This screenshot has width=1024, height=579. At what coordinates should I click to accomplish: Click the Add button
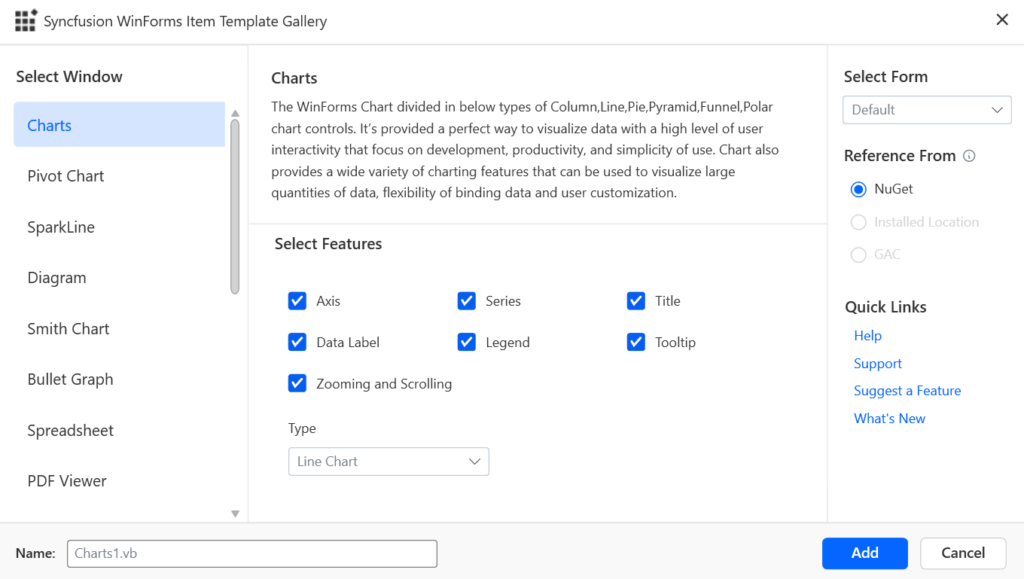[x=864, y=553]
